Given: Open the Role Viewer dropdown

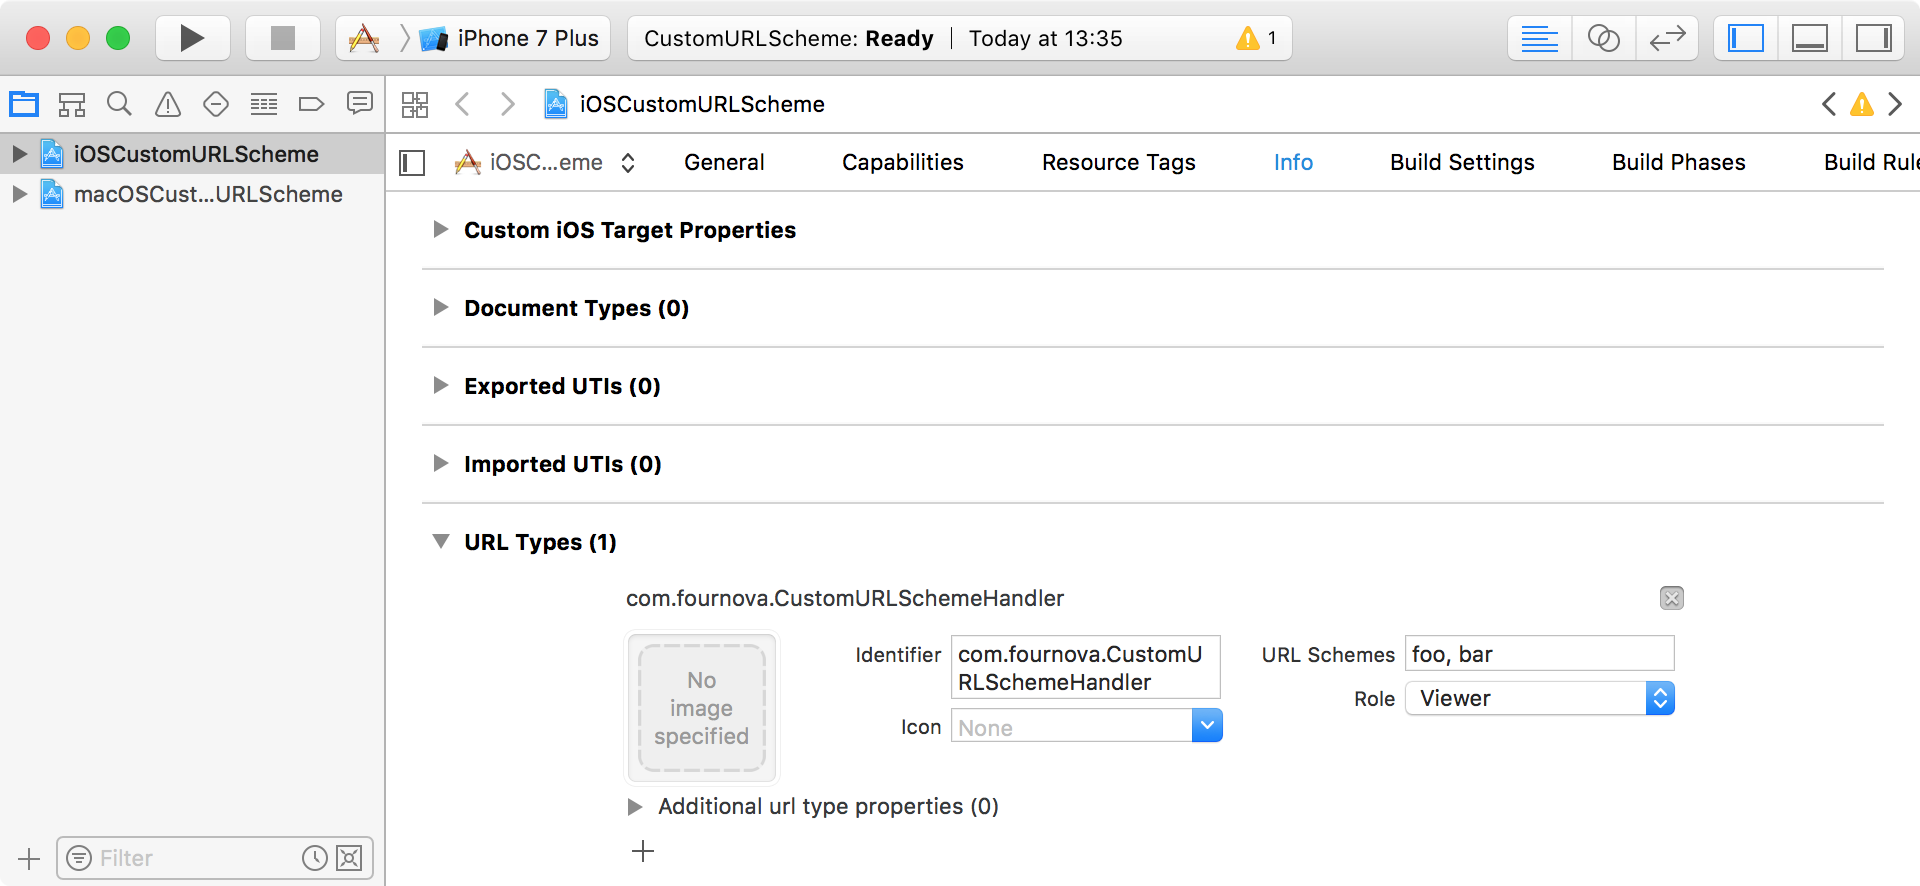Looking at the screenshot, I should click(1540, 698).
